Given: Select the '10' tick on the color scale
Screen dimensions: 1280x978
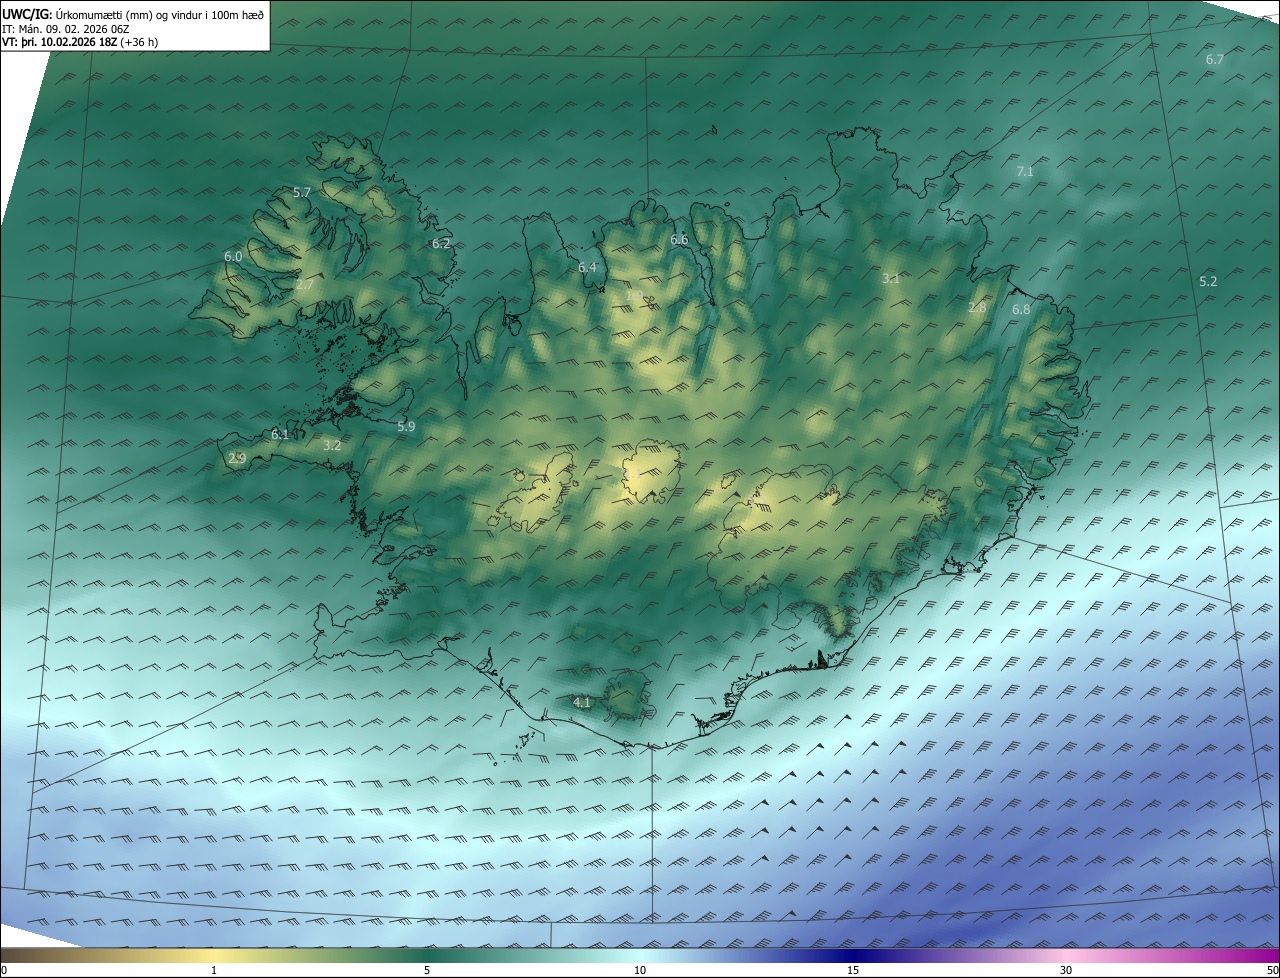Looking at the screenshot, I should [640, 971].
